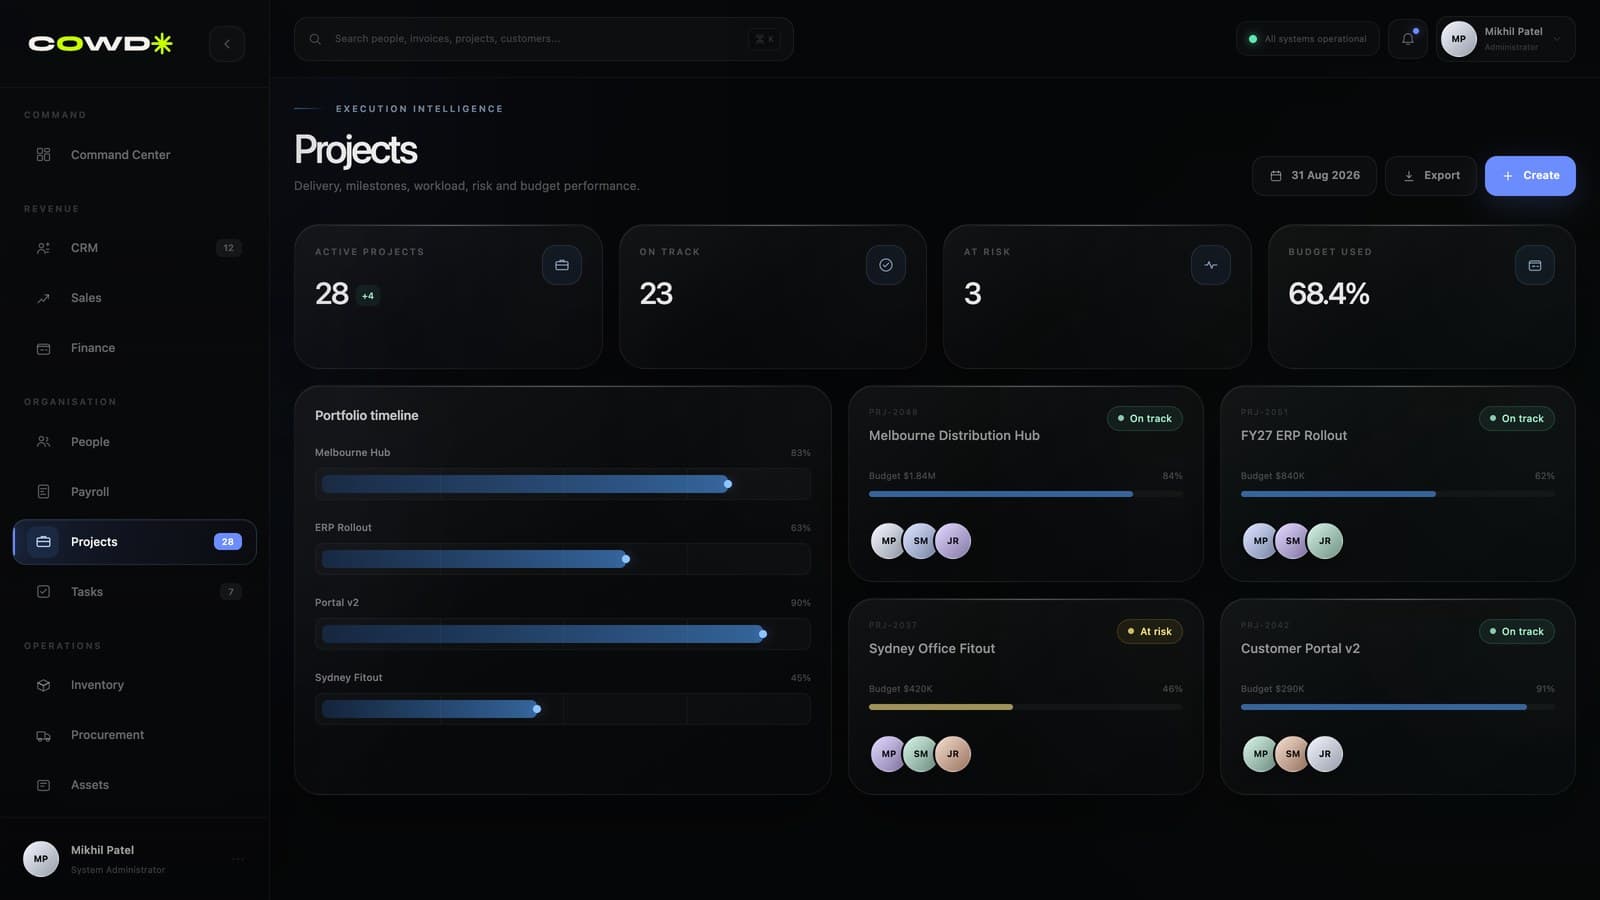Click the Tasks checkbox icon

coord(43,592)
